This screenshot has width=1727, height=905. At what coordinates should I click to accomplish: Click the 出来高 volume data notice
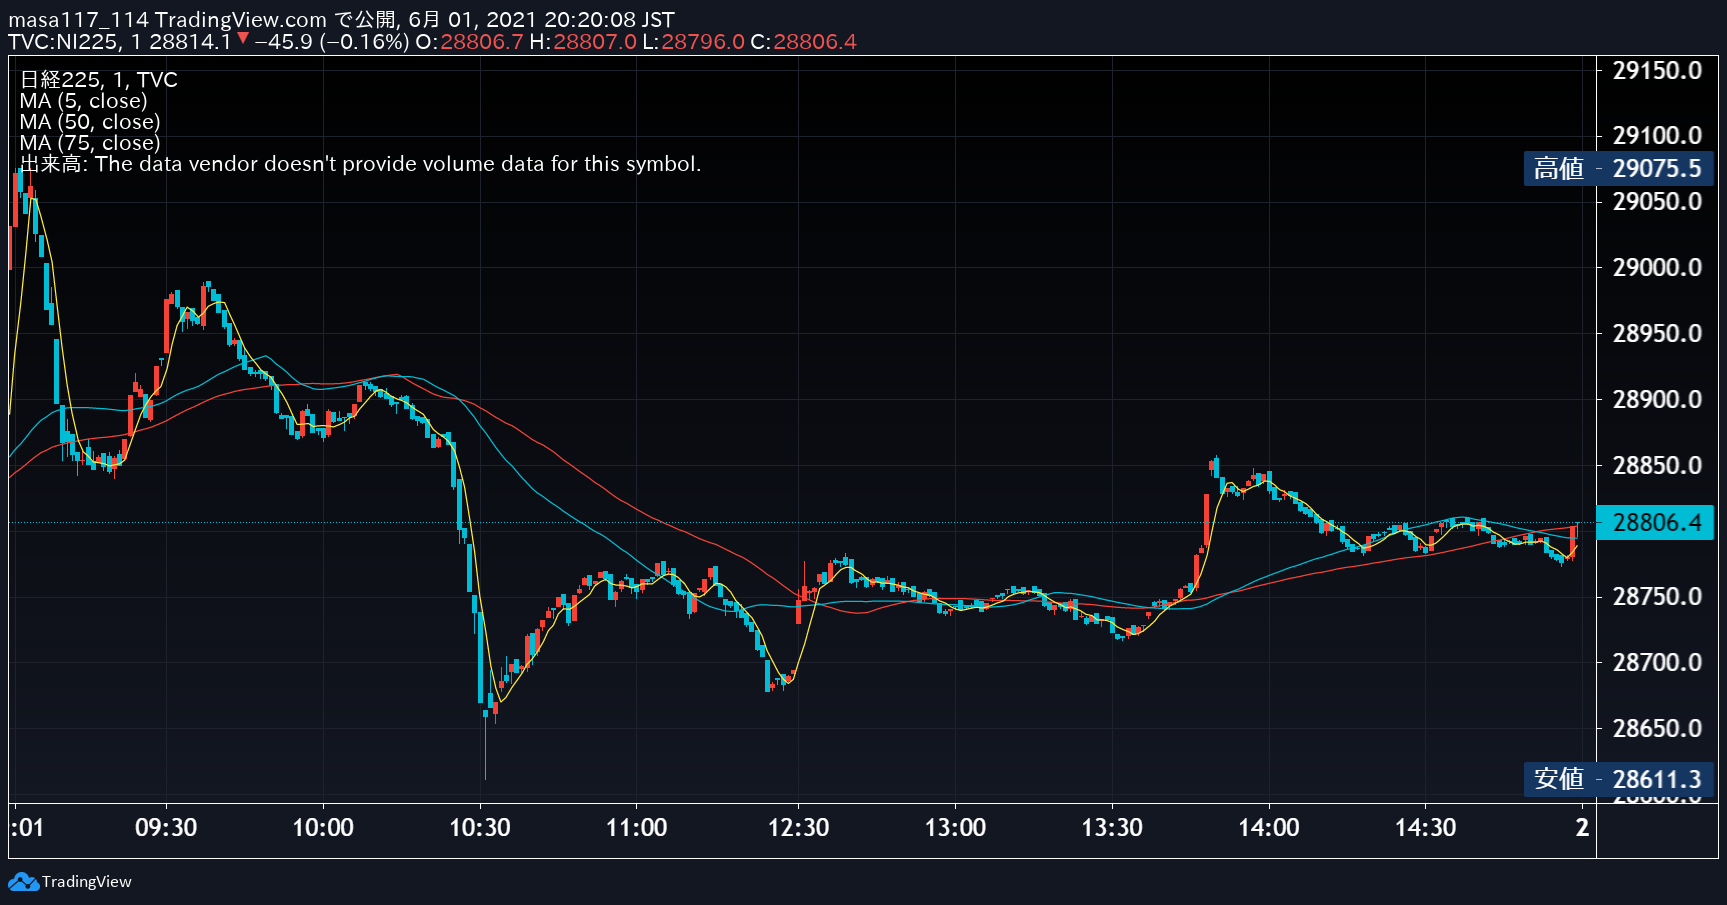[x=360, y=164]
